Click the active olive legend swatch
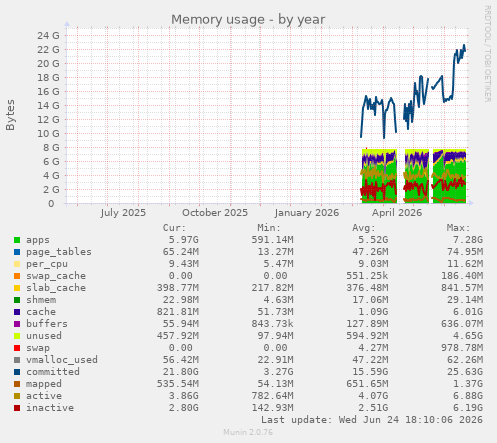Viewport: 497px width, 443px height. [x=17, y=396]
